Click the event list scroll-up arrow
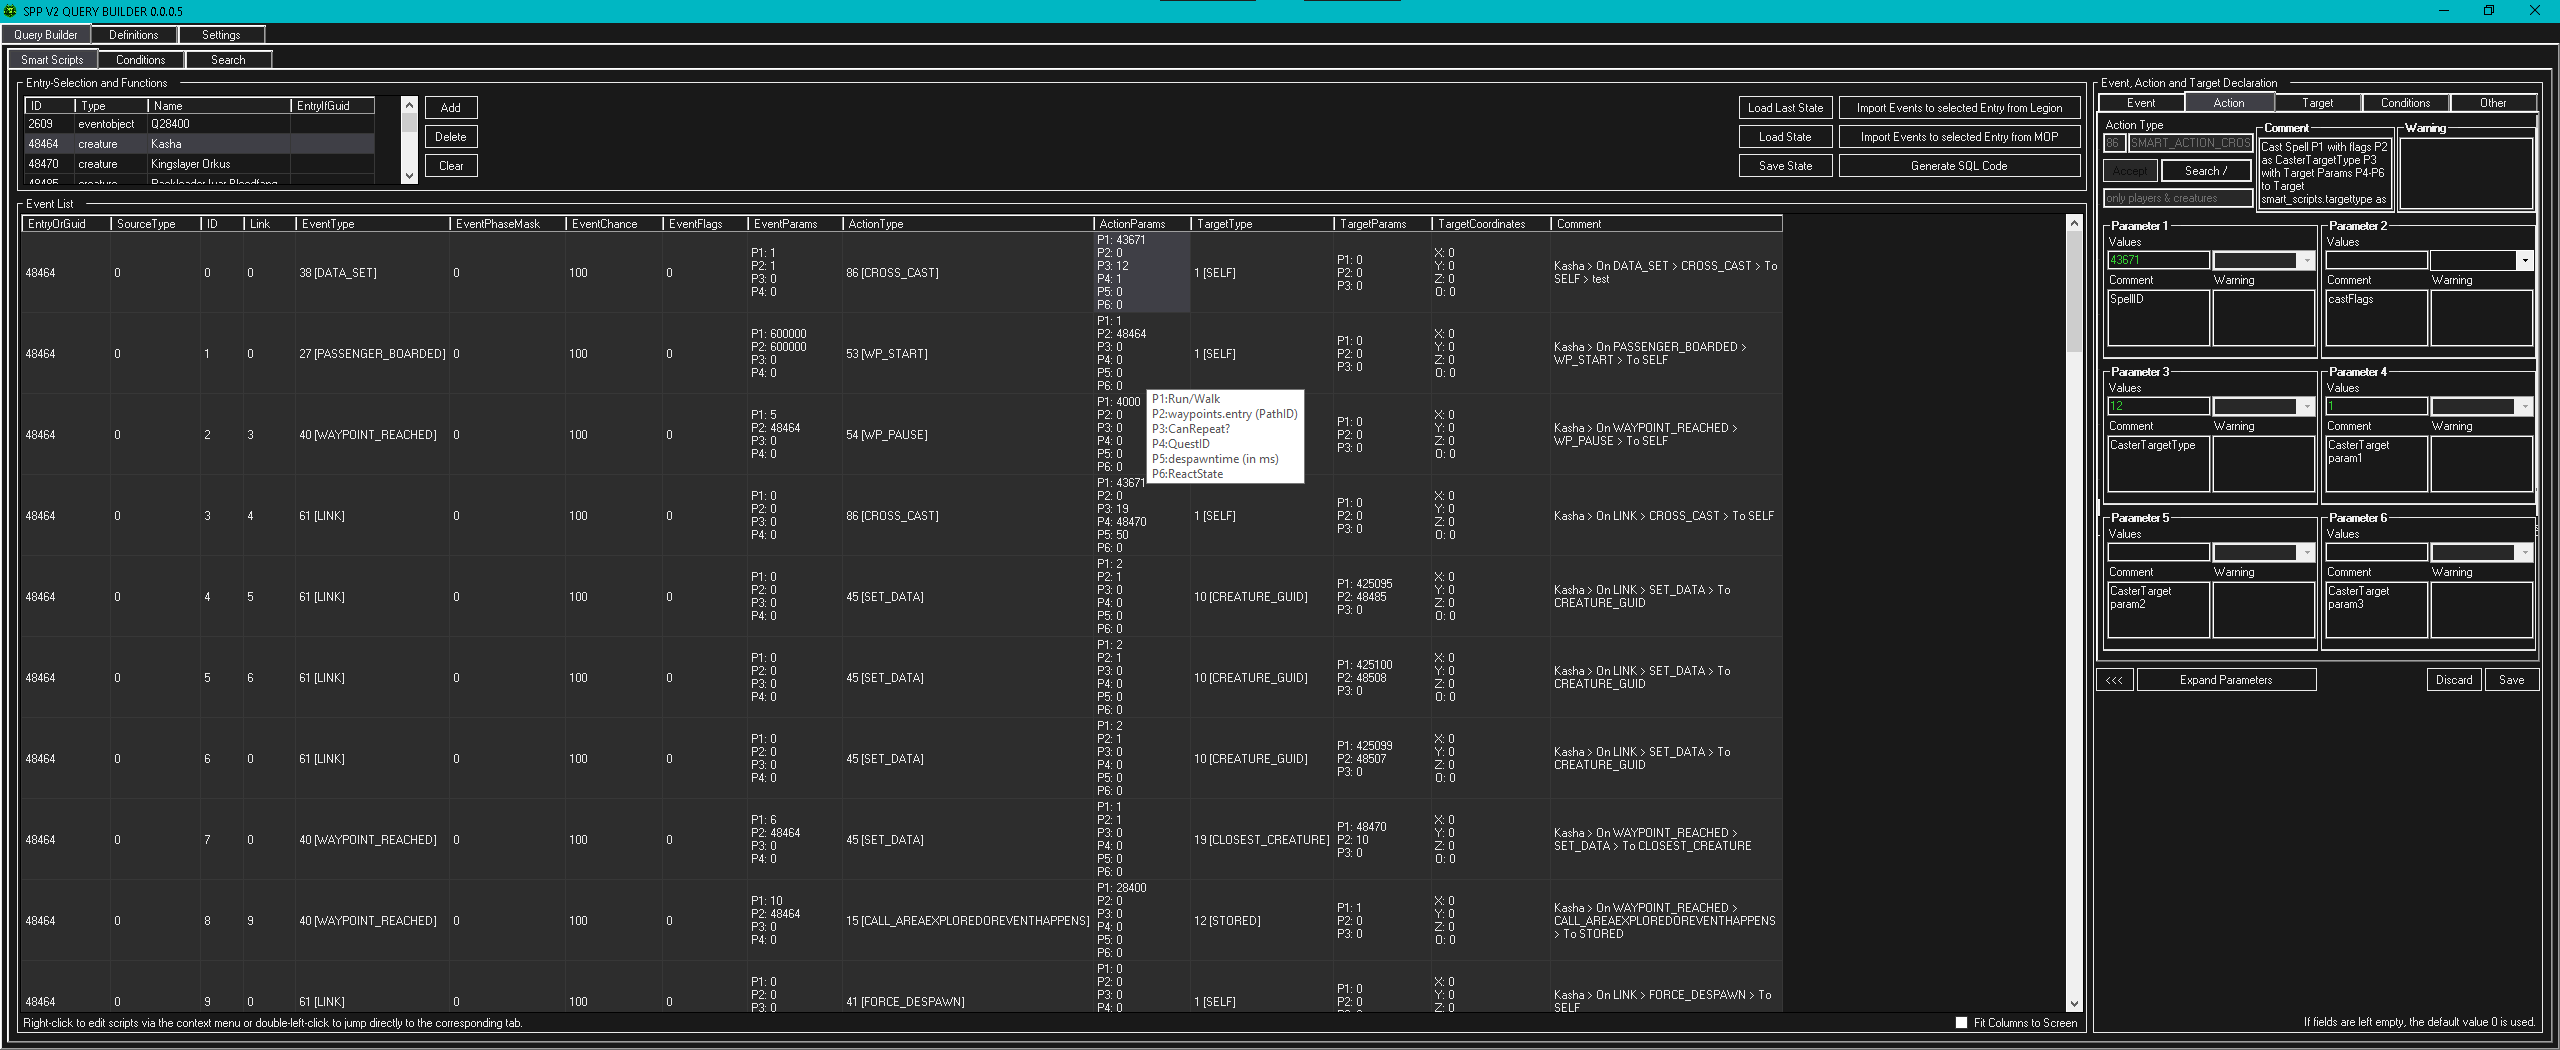The image size is (2560, 1050). coord(2074,223)
